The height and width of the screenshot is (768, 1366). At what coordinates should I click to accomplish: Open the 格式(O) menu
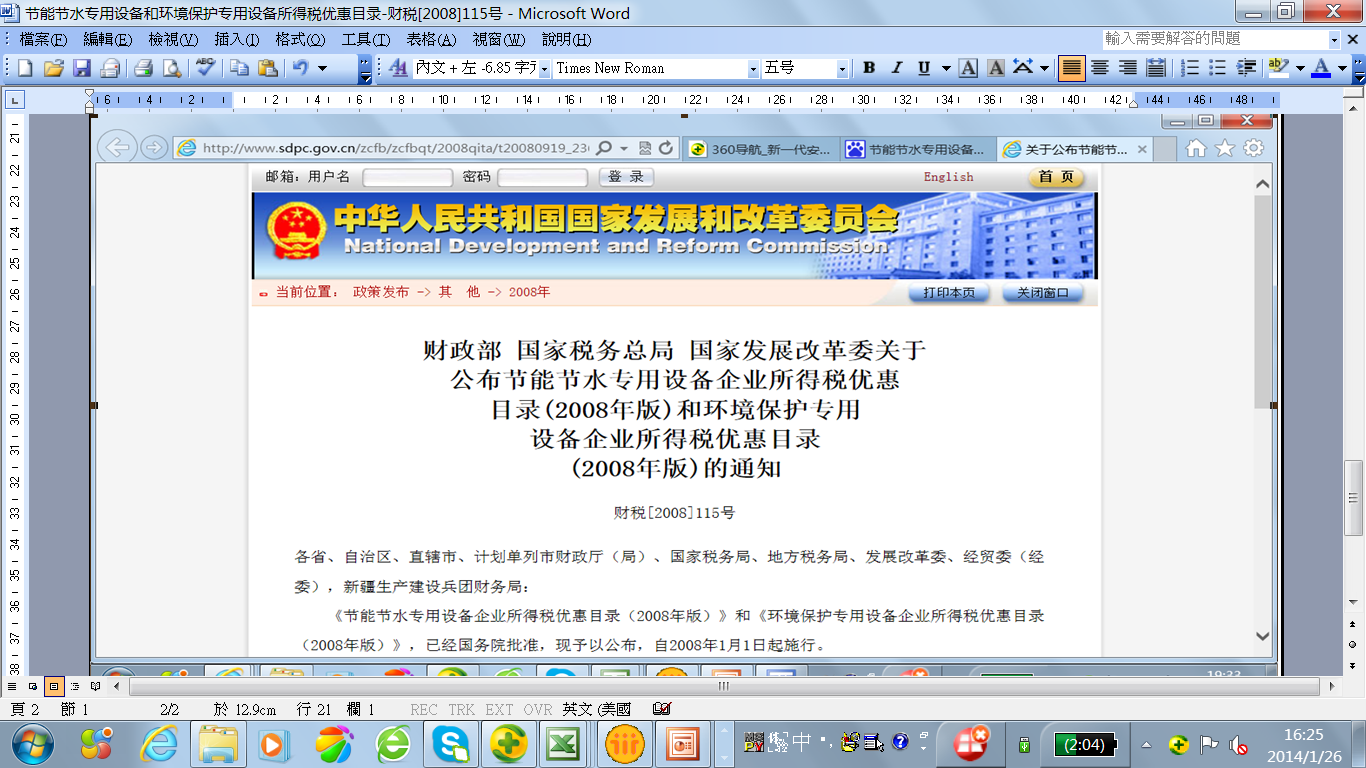pyautogui.click(x=300, y=40)
